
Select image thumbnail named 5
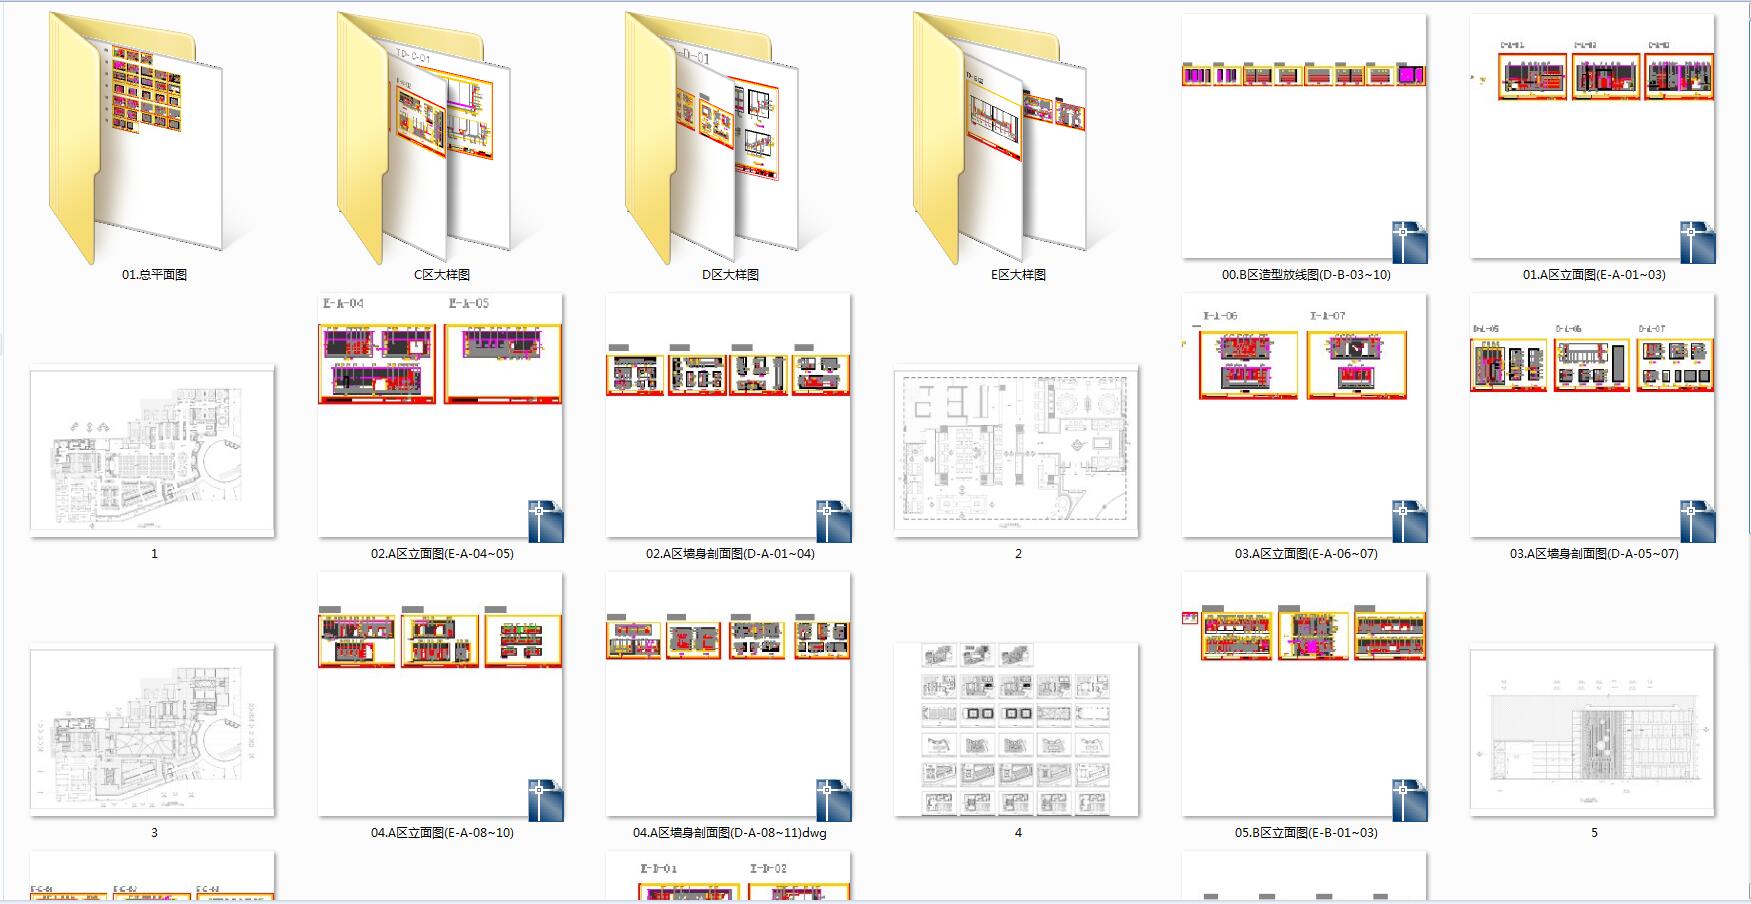(x=1593, y=730)
